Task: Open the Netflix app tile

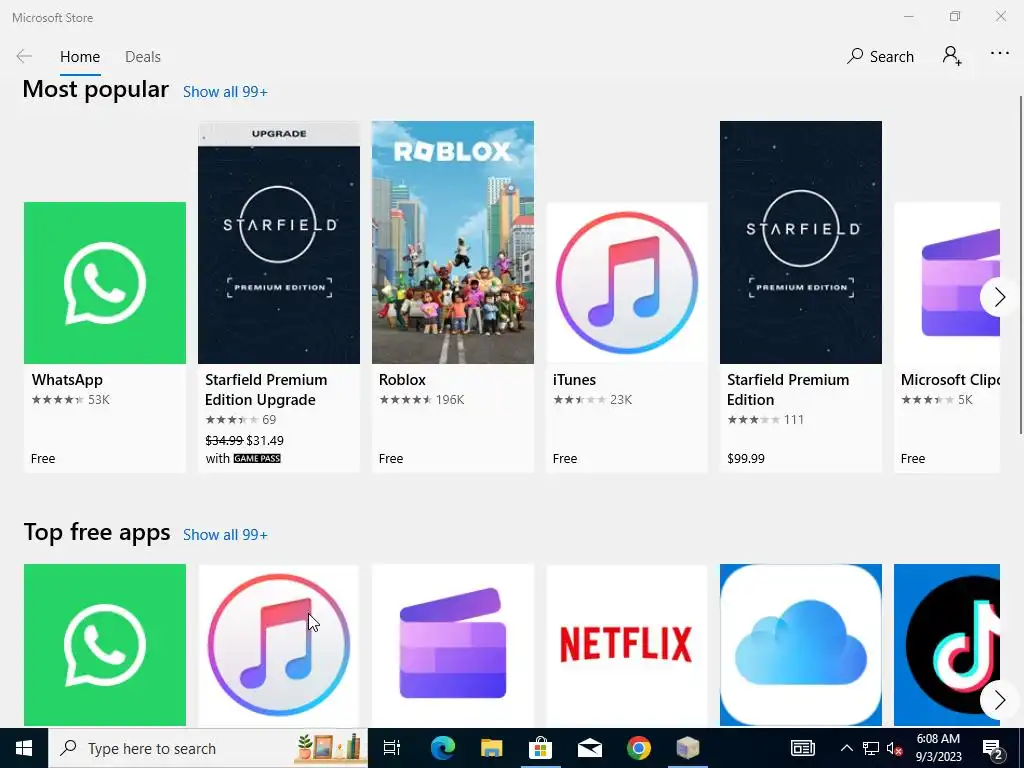Action: (627, 645)
